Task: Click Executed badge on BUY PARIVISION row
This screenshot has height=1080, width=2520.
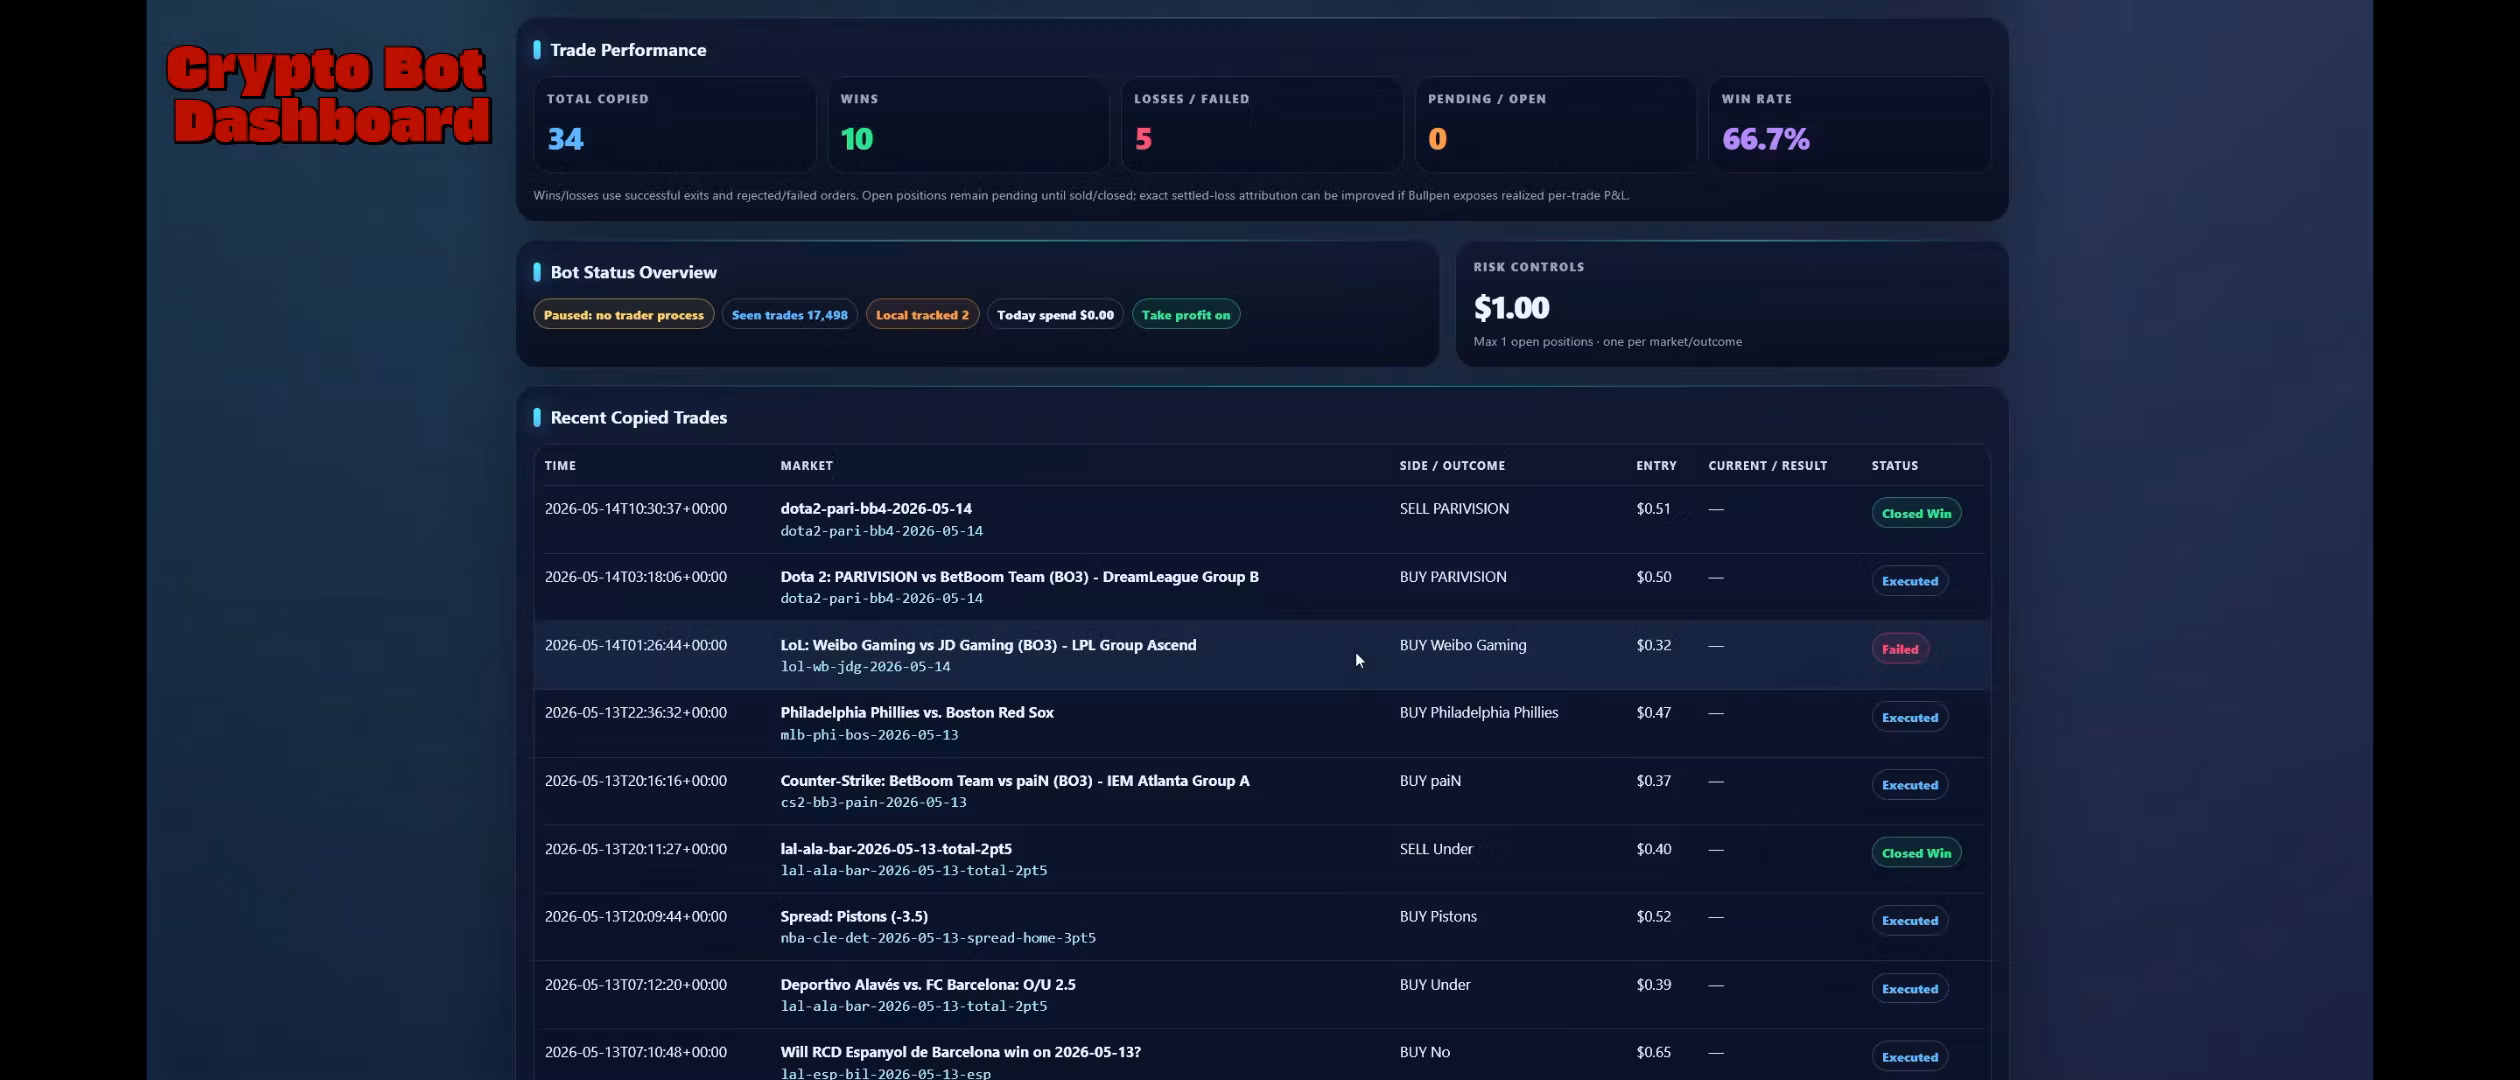Action: coord(1909,581)
